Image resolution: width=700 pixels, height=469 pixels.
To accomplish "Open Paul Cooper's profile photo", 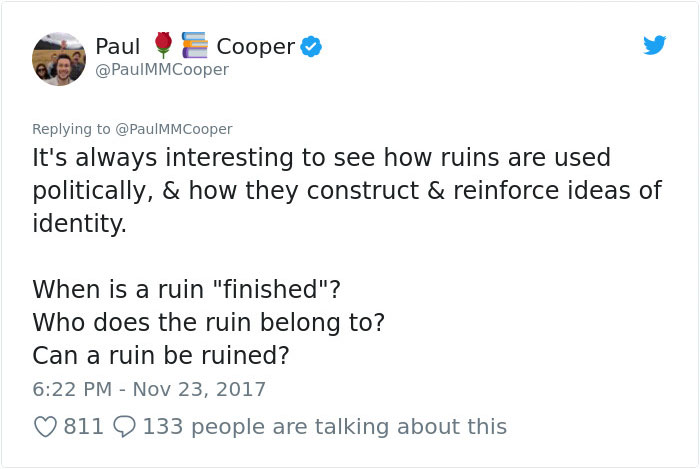I will [59, 58].
